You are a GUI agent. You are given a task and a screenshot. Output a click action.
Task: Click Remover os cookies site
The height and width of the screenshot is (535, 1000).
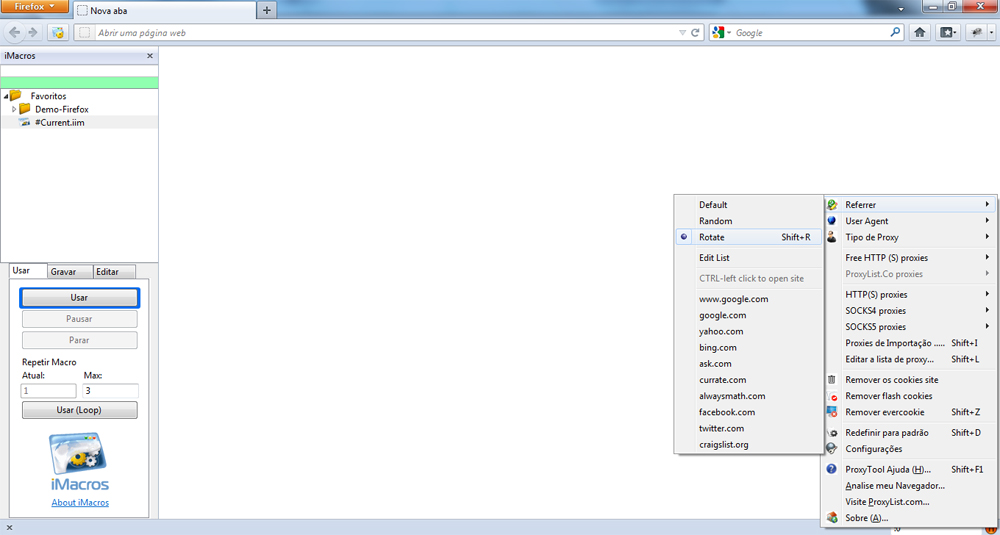click(909, 379)
